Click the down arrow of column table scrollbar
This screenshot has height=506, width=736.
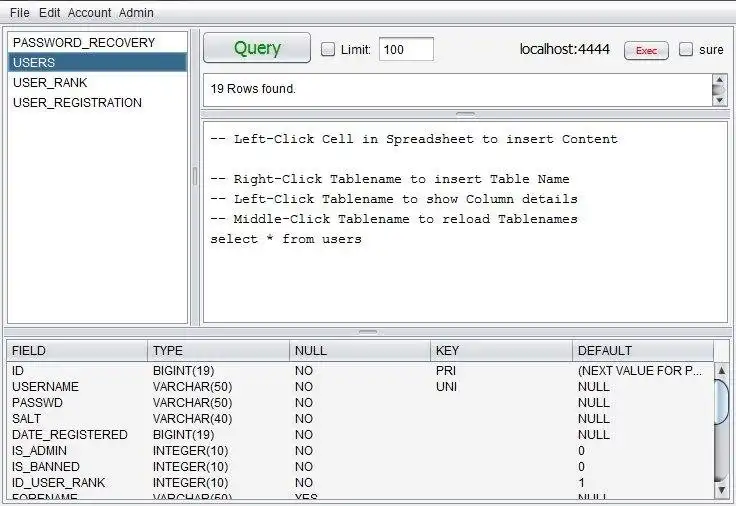pyautogui.click(x=721, y=491)
